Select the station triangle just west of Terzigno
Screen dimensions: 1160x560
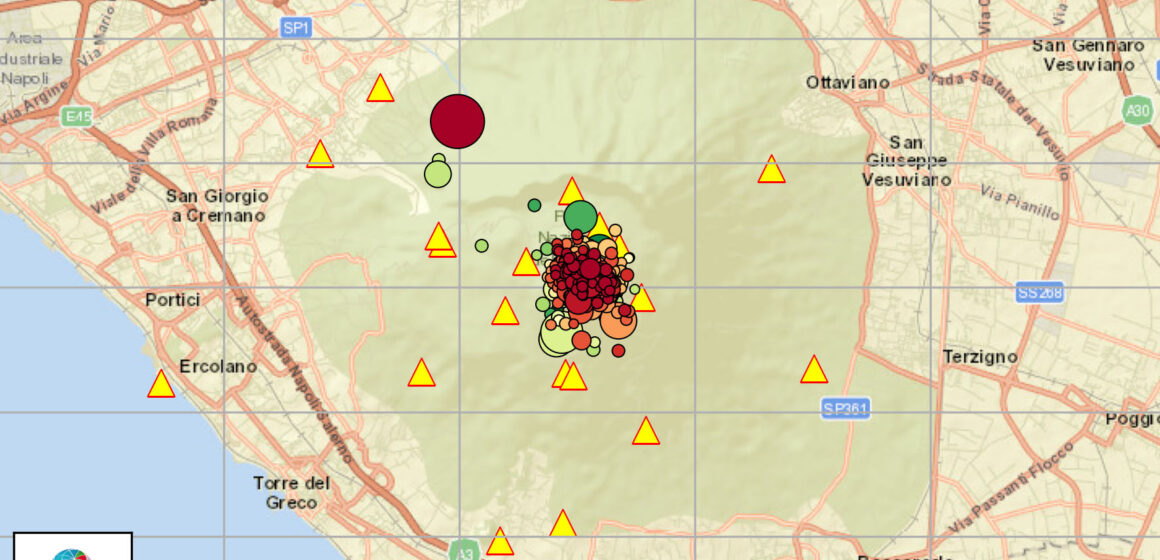point(814,369)
